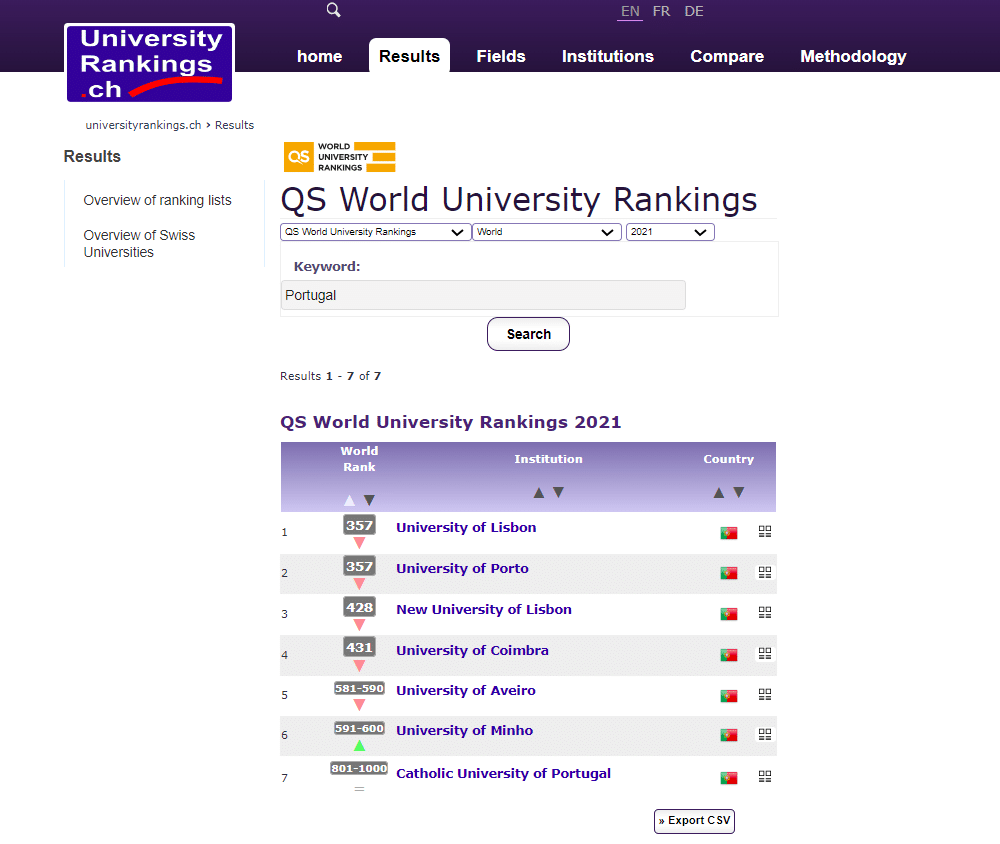Open details grid icon for New University of Lisbon

(765, 612)
